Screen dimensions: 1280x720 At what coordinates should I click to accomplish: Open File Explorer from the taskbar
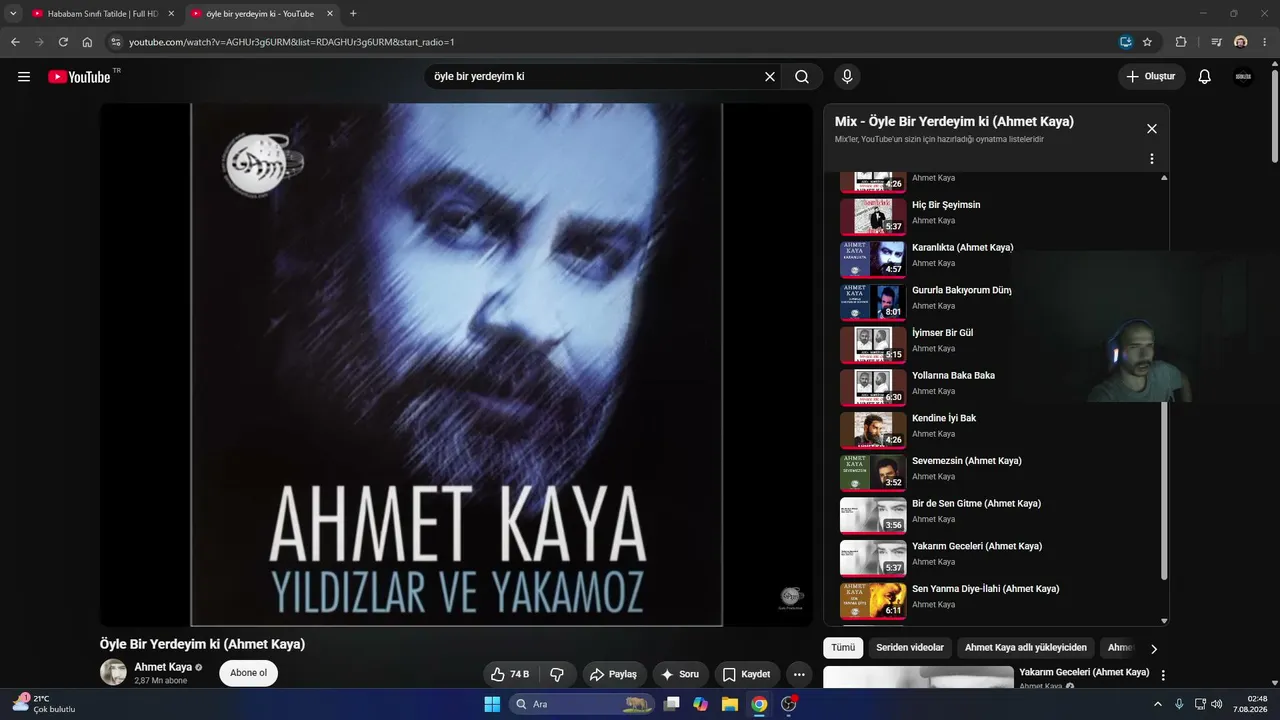click(x=730, y=704)
